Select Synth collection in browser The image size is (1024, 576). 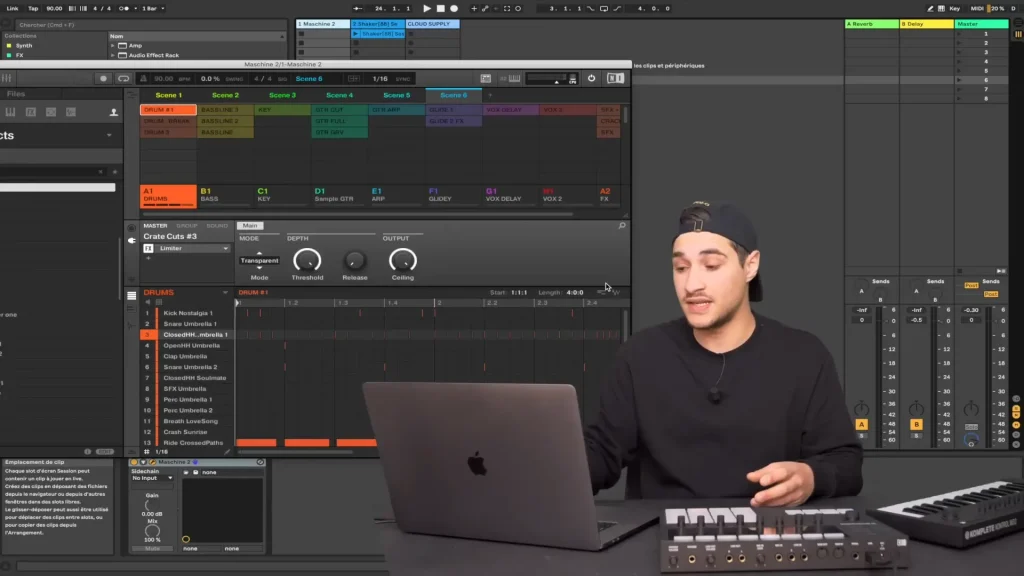24,46
